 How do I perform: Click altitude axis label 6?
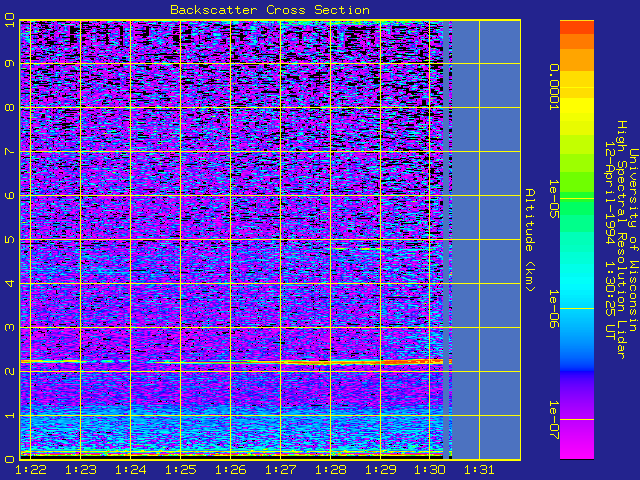click(9, 196)
